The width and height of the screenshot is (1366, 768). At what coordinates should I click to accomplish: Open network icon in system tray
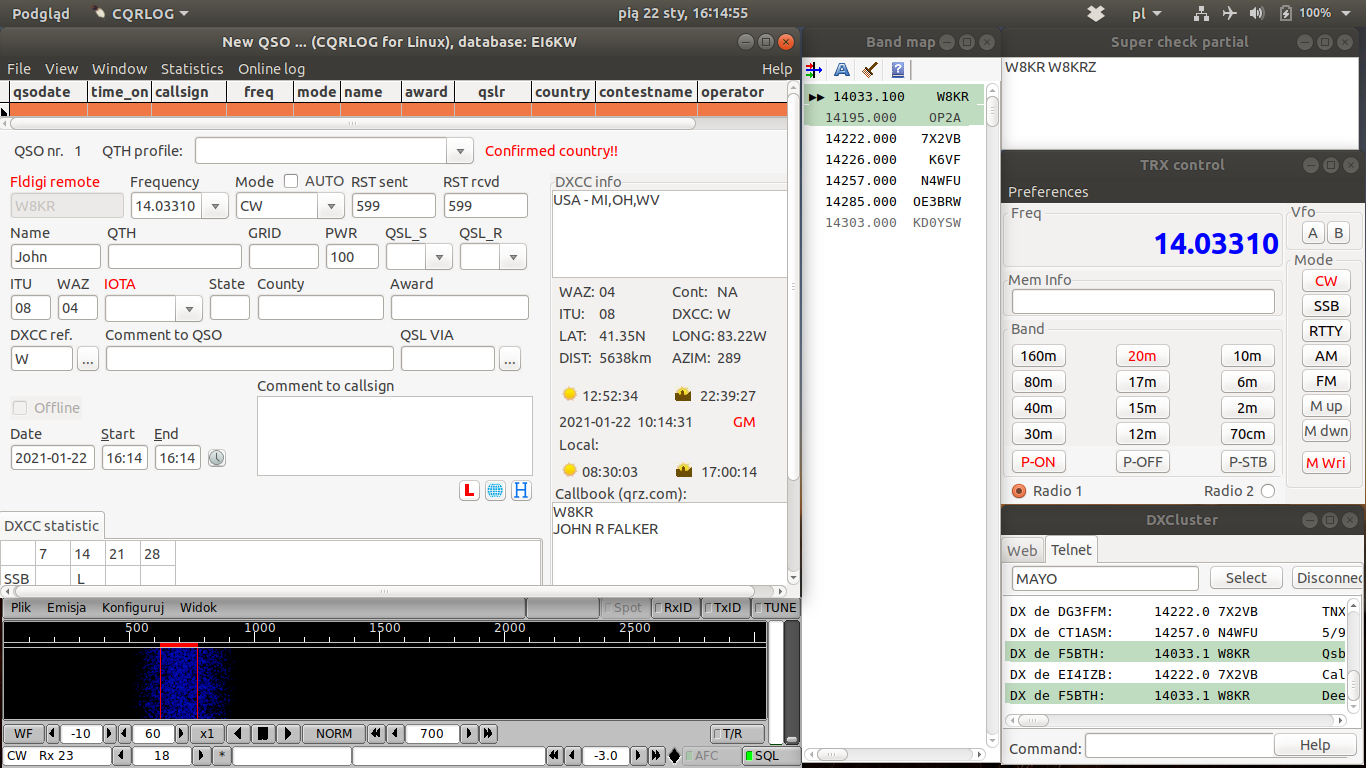tap(1201, 13)
